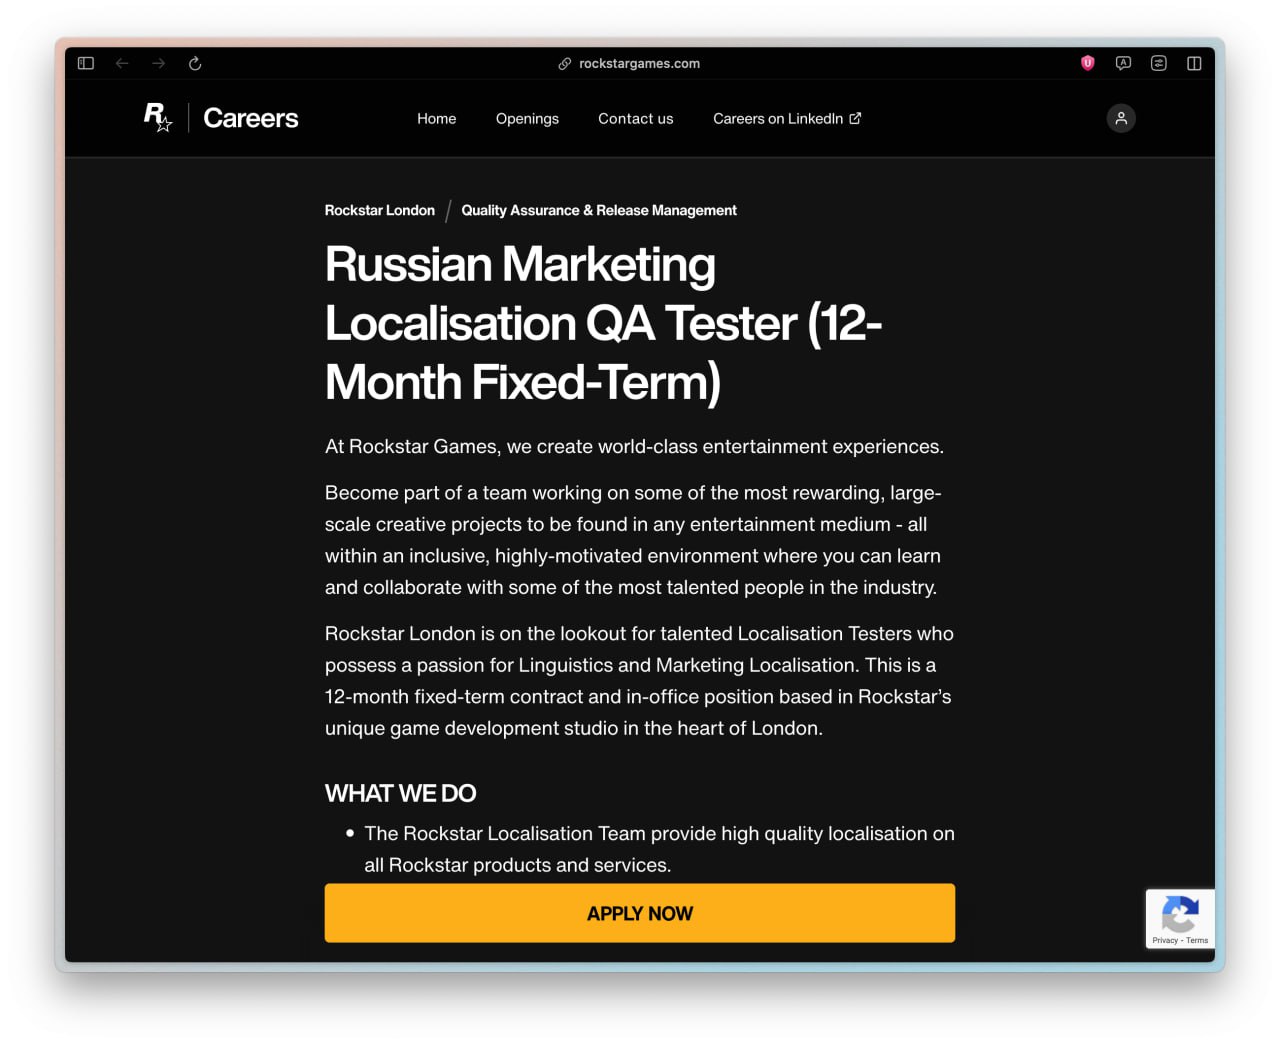Open the user account profile icon
1280x1045 pixels.
1121,118
